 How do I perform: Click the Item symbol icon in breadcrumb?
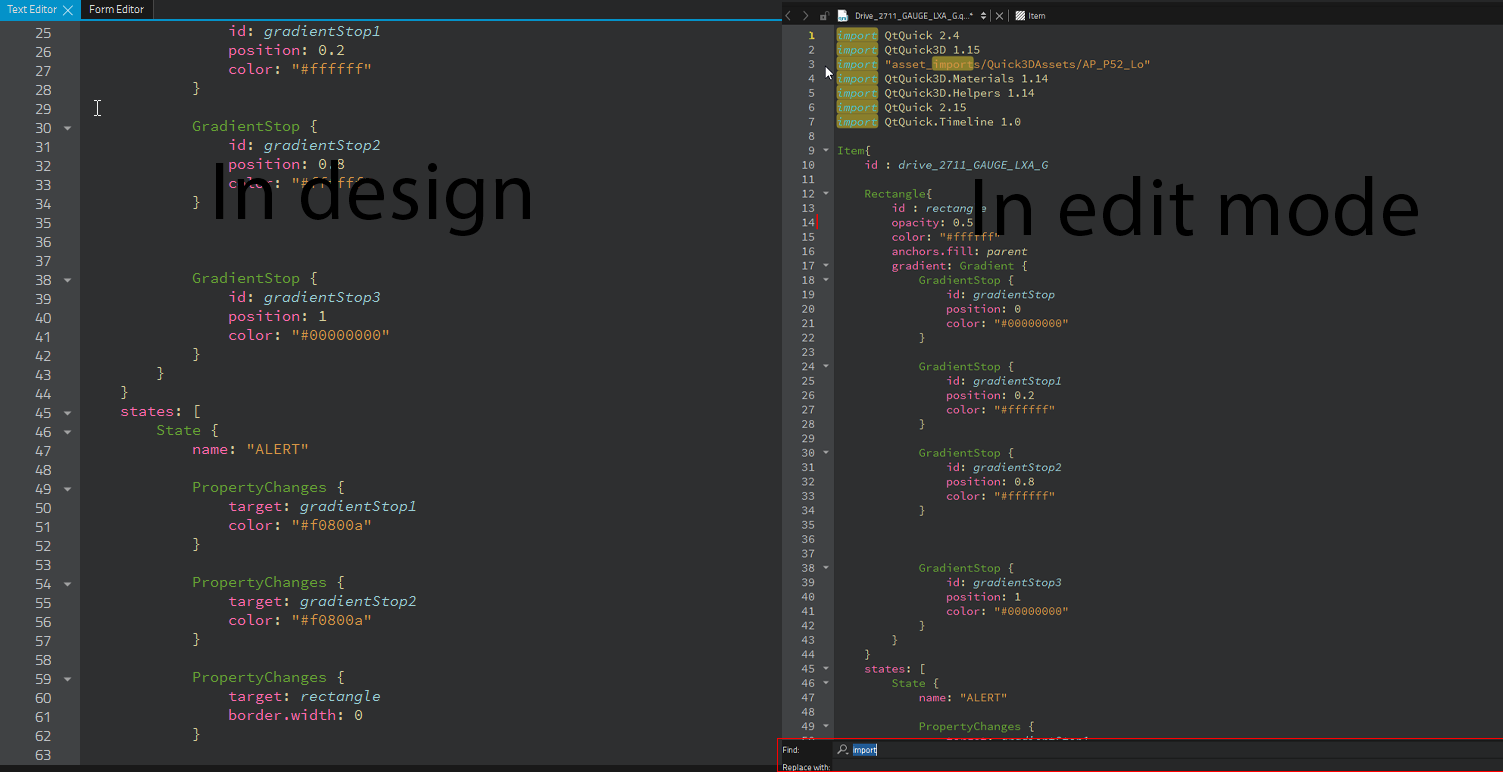(1019, 16)
